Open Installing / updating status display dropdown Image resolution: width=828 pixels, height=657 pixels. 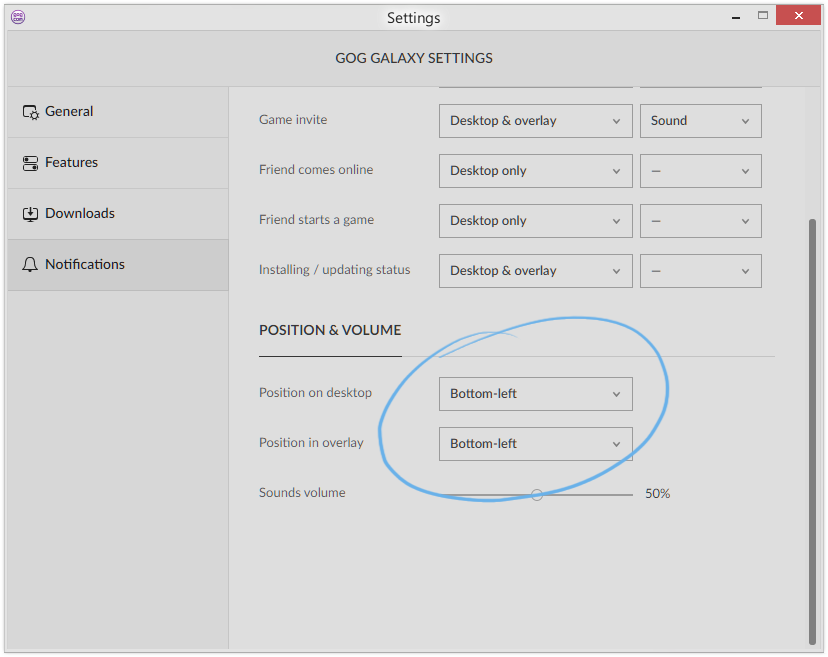pyautogui.click(x=535, y=271)
